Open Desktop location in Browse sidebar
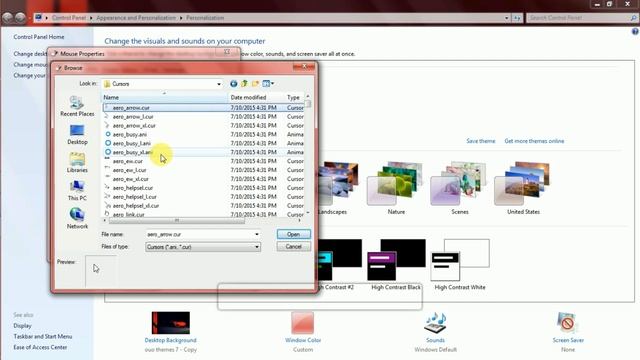The height and width of the screenshot is (360, 640). point(77,135)
